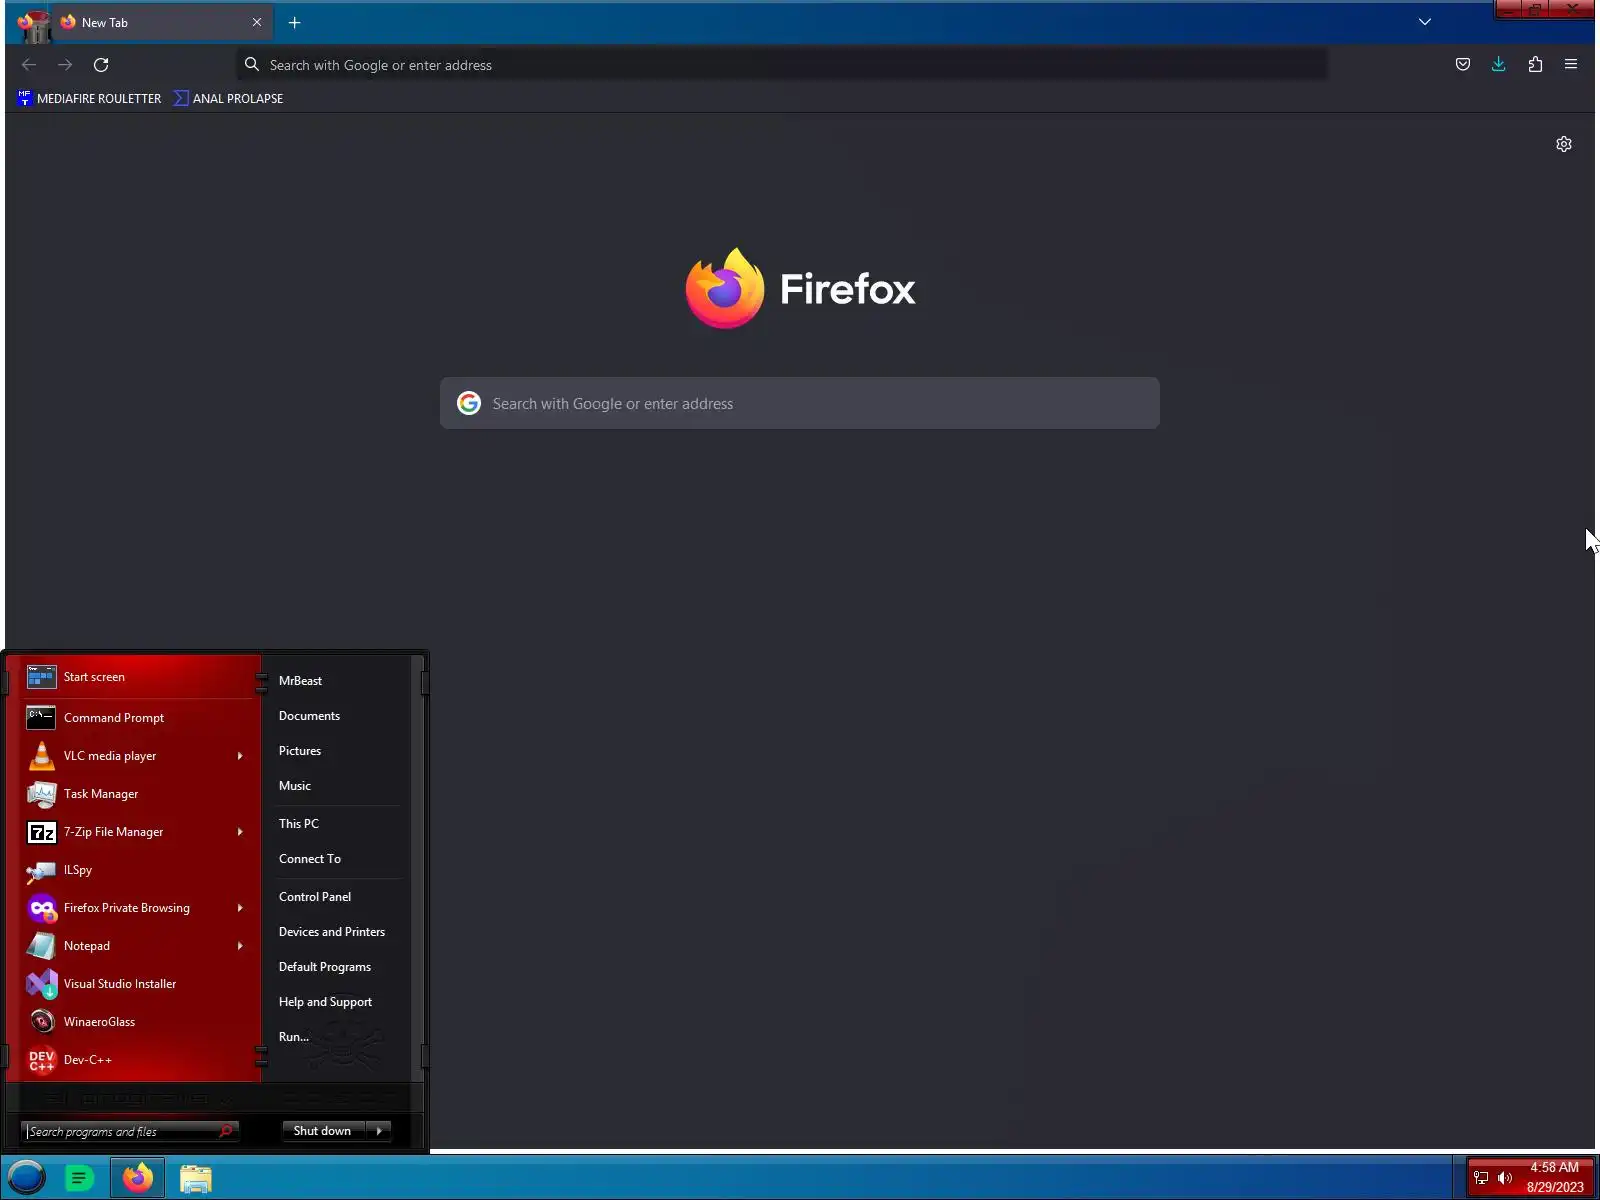Select the New Tab tab
Viewport: 1600px width, 1200px height.
(x=162, y=22)
